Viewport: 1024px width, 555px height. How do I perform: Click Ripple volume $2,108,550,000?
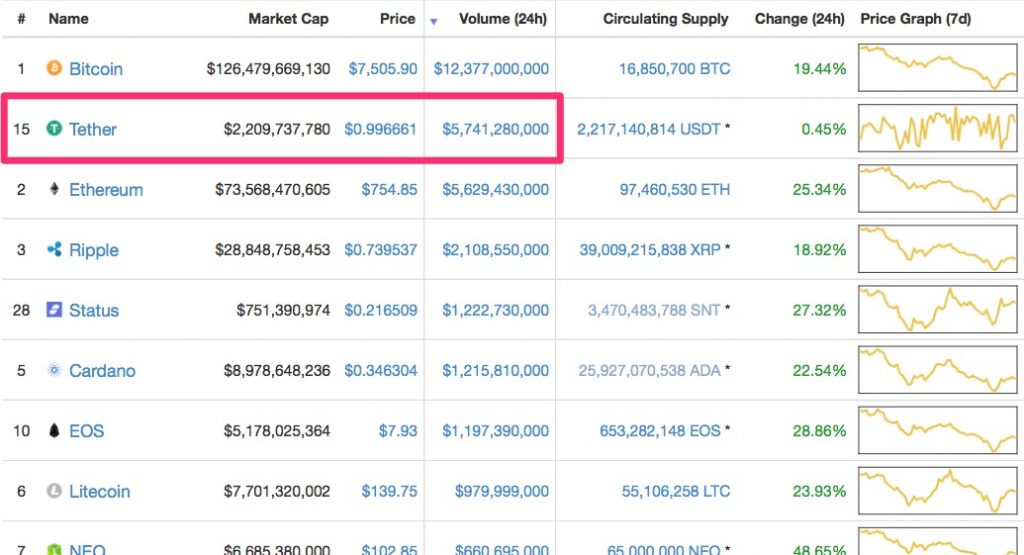496,250
